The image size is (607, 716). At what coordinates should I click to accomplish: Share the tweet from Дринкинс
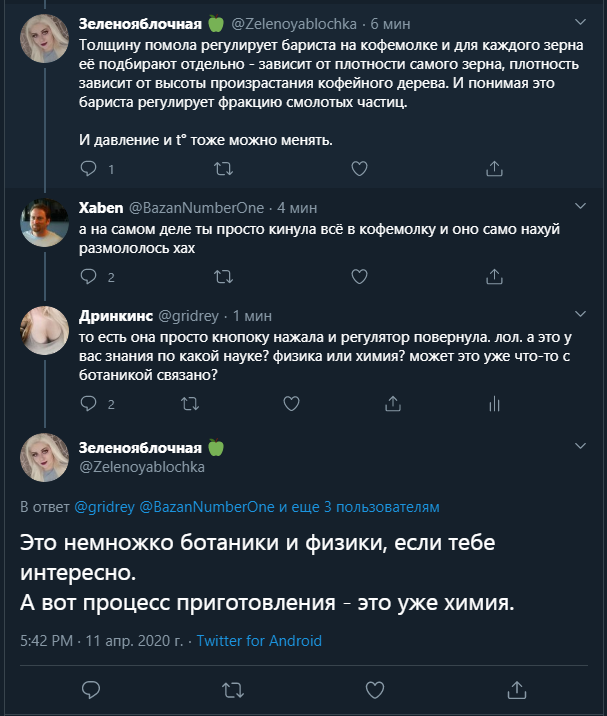click(x=393, y=404)
